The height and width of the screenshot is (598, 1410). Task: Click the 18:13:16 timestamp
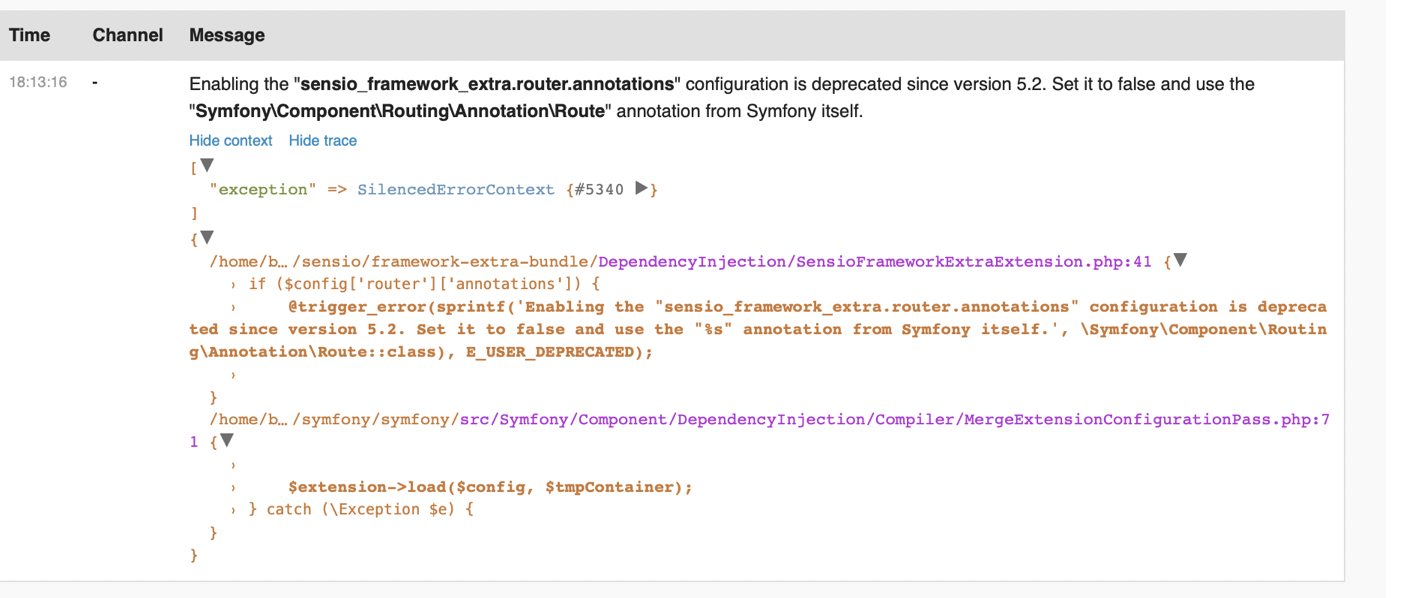(38, 82)
